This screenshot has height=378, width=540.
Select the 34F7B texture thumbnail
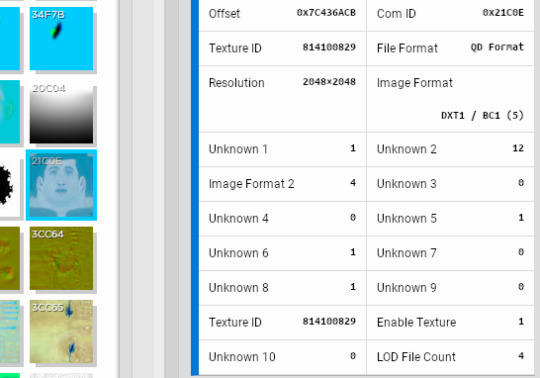point(61,39)
